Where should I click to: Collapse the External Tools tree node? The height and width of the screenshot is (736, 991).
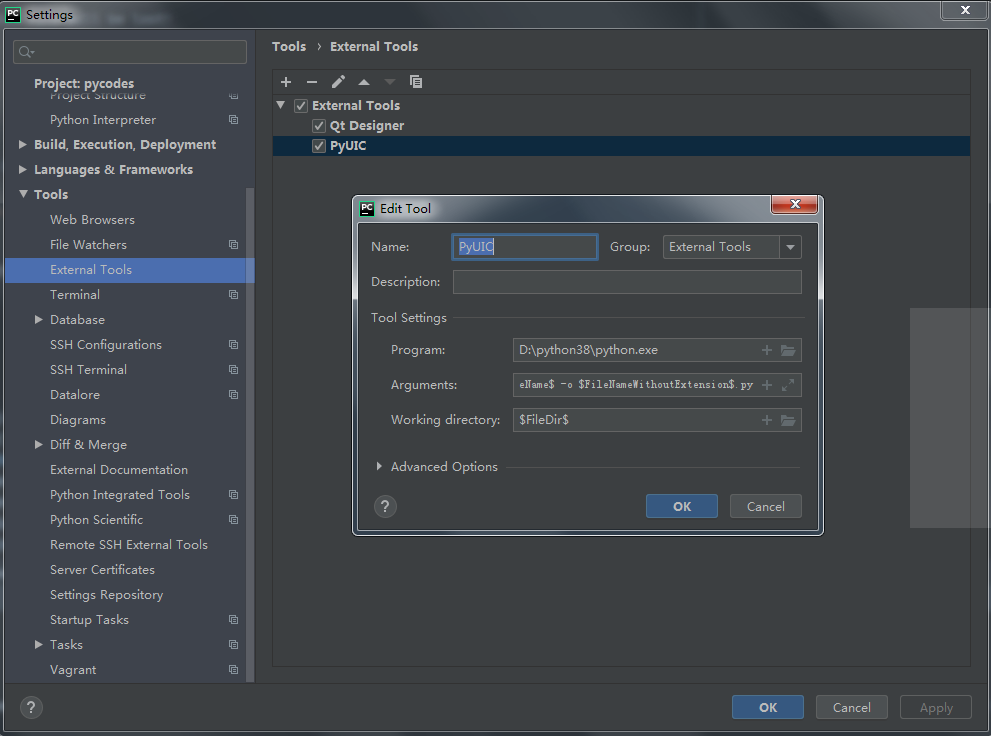[x=281, y=105]
